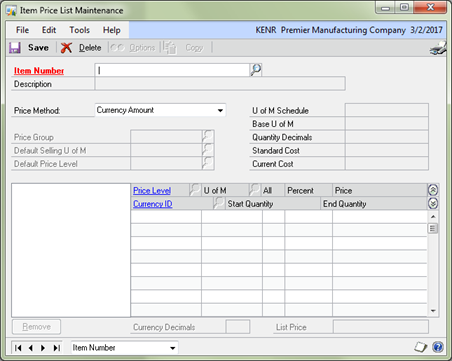Collapse grid rows with up chevrons
452x361 pixels.
click(x=433, y=190)
